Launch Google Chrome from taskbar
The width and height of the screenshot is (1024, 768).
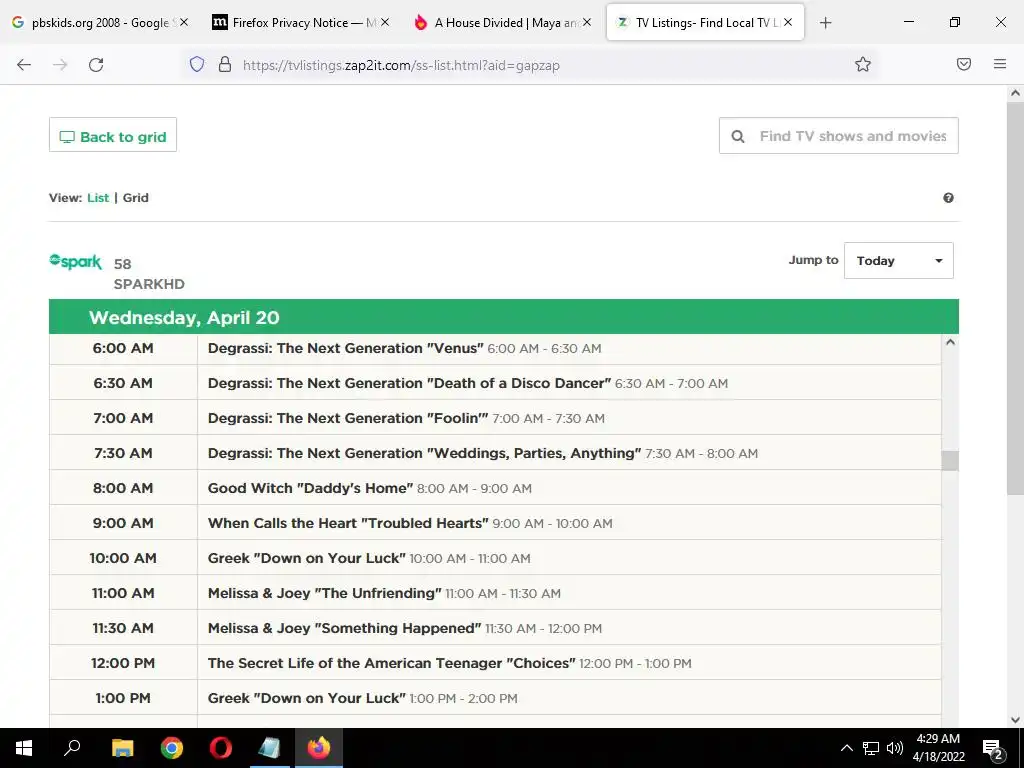coord(172,748)
